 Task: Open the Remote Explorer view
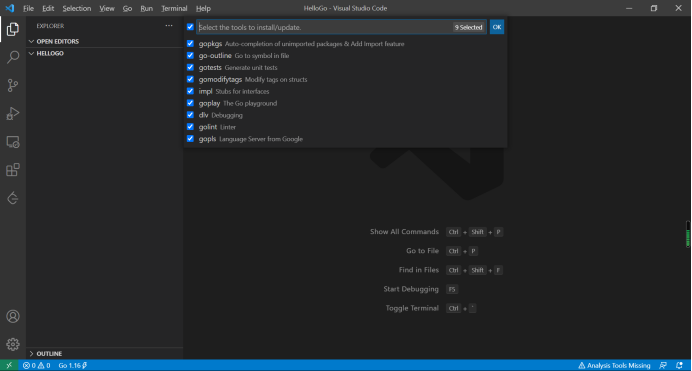click(13, 142)
